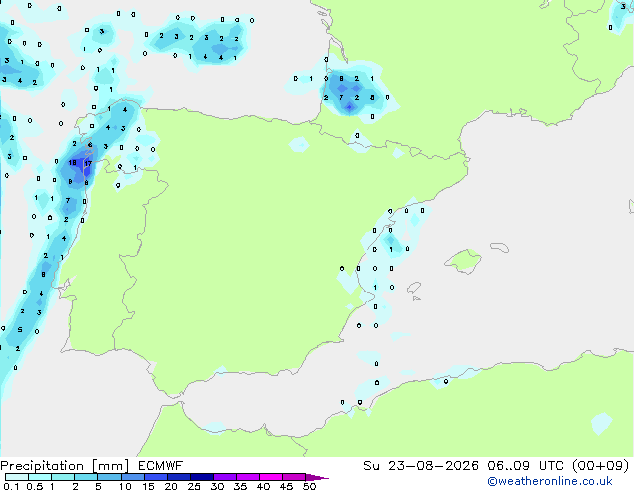Select the 10 to 15 legend swatch
The width and height of the screenshot is (634, 490).
132,477
